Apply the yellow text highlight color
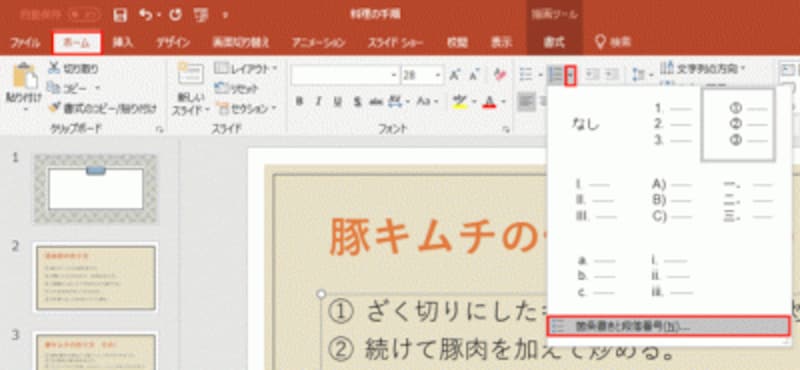Viewport: 800px width, 370px height. pos(460,102)
